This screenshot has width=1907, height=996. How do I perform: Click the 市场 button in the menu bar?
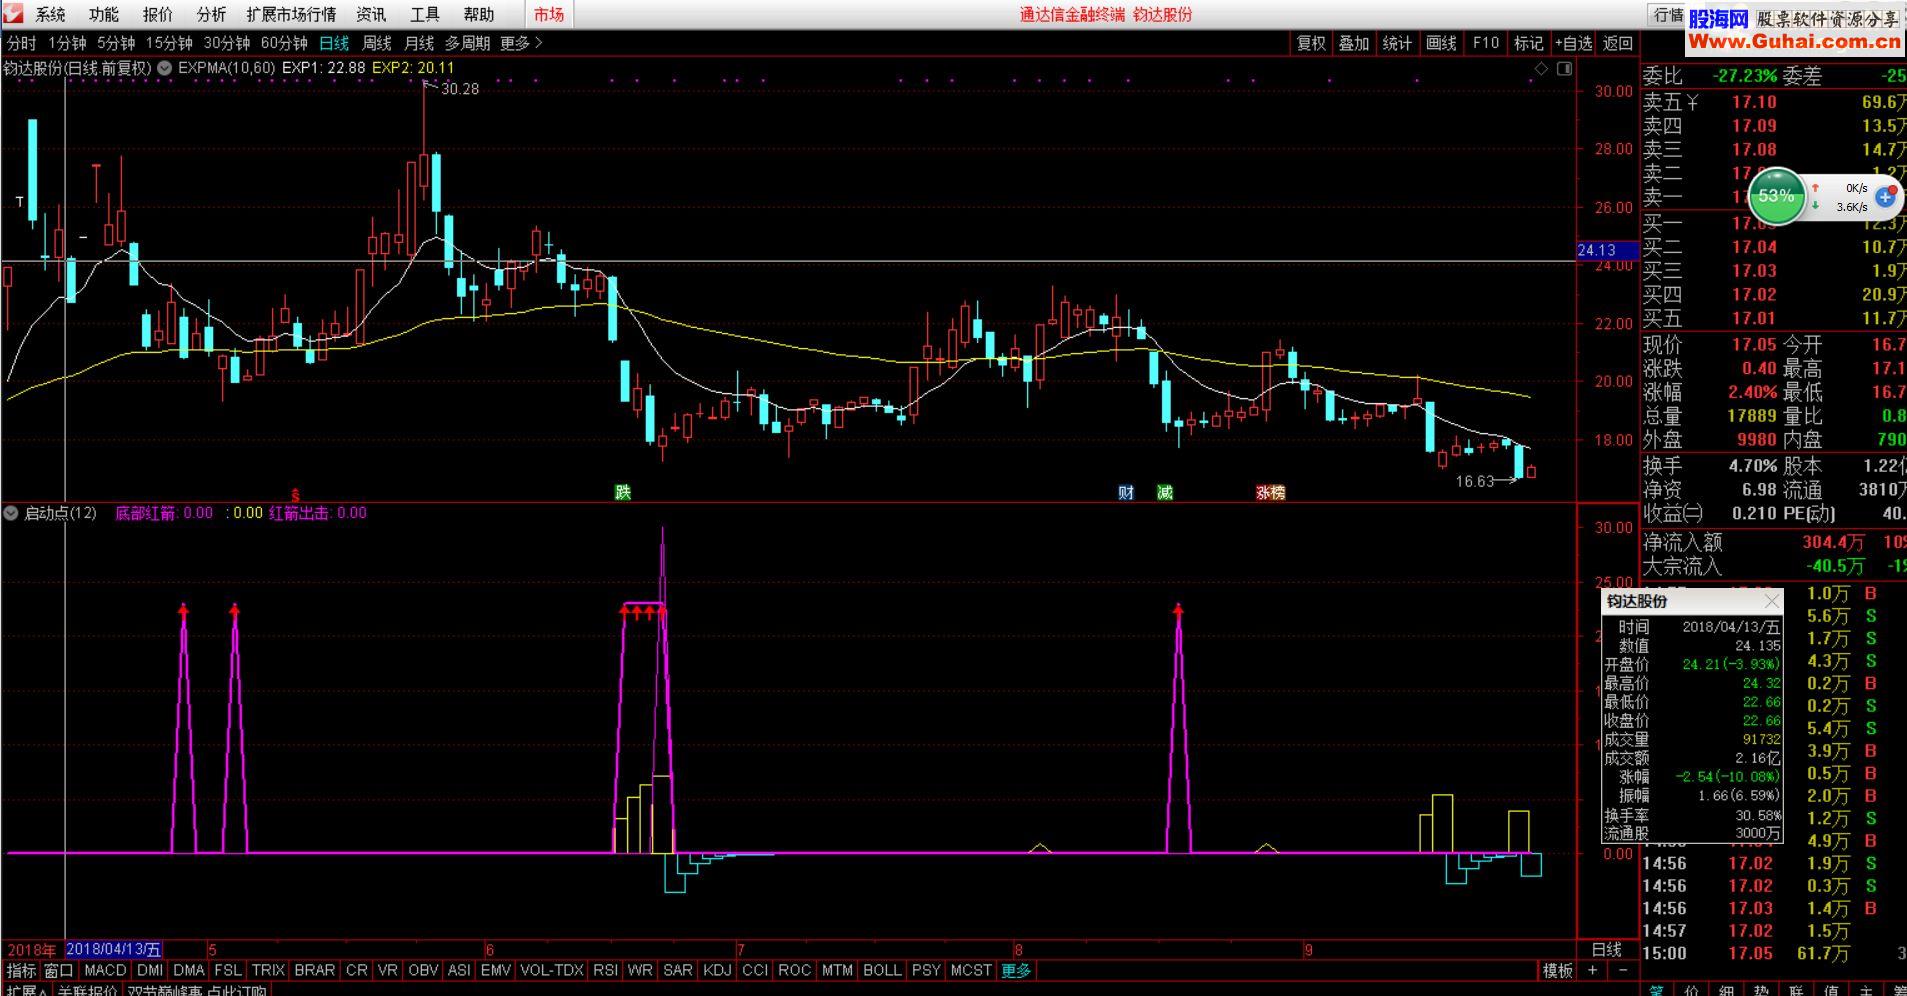pos(548,14)
